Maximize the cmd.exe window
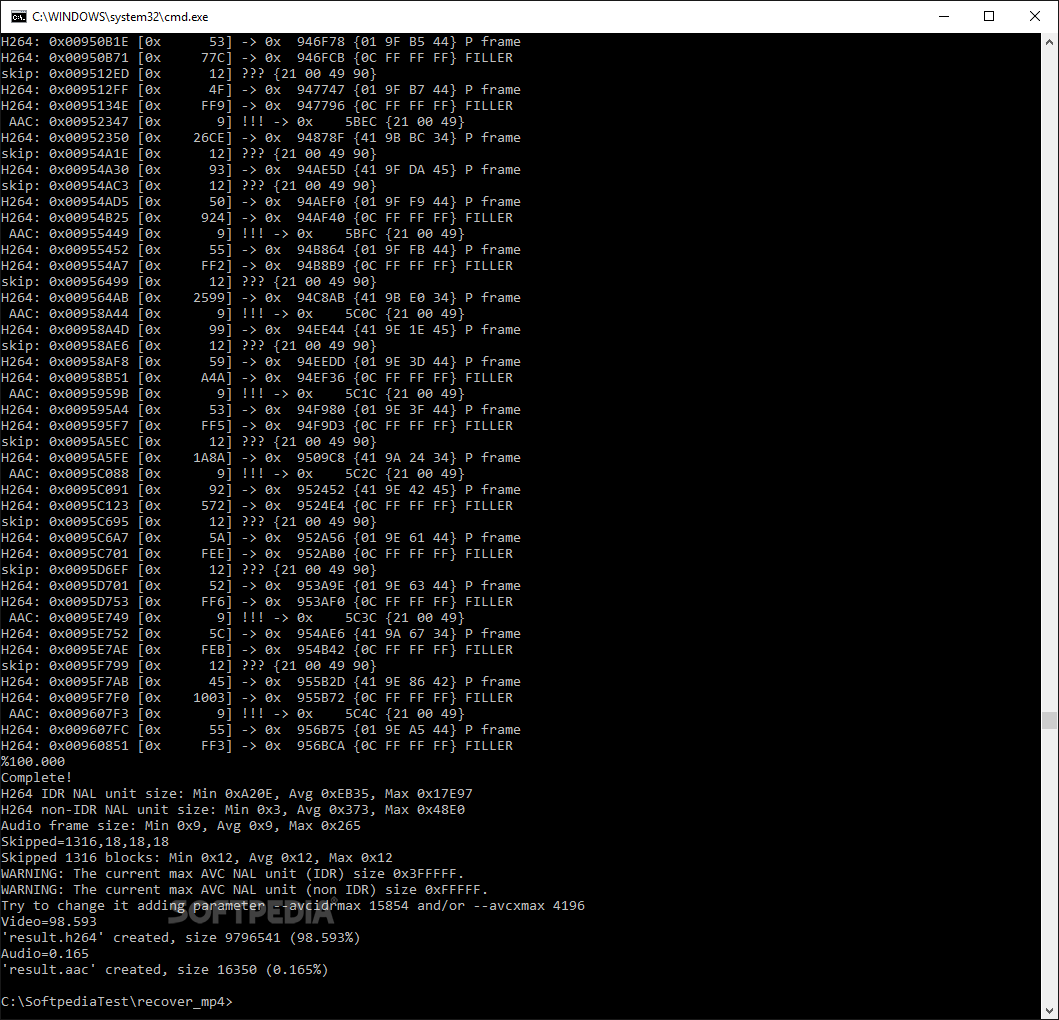The height and width of the screenshot is (1020, 1059). (989, 16)
